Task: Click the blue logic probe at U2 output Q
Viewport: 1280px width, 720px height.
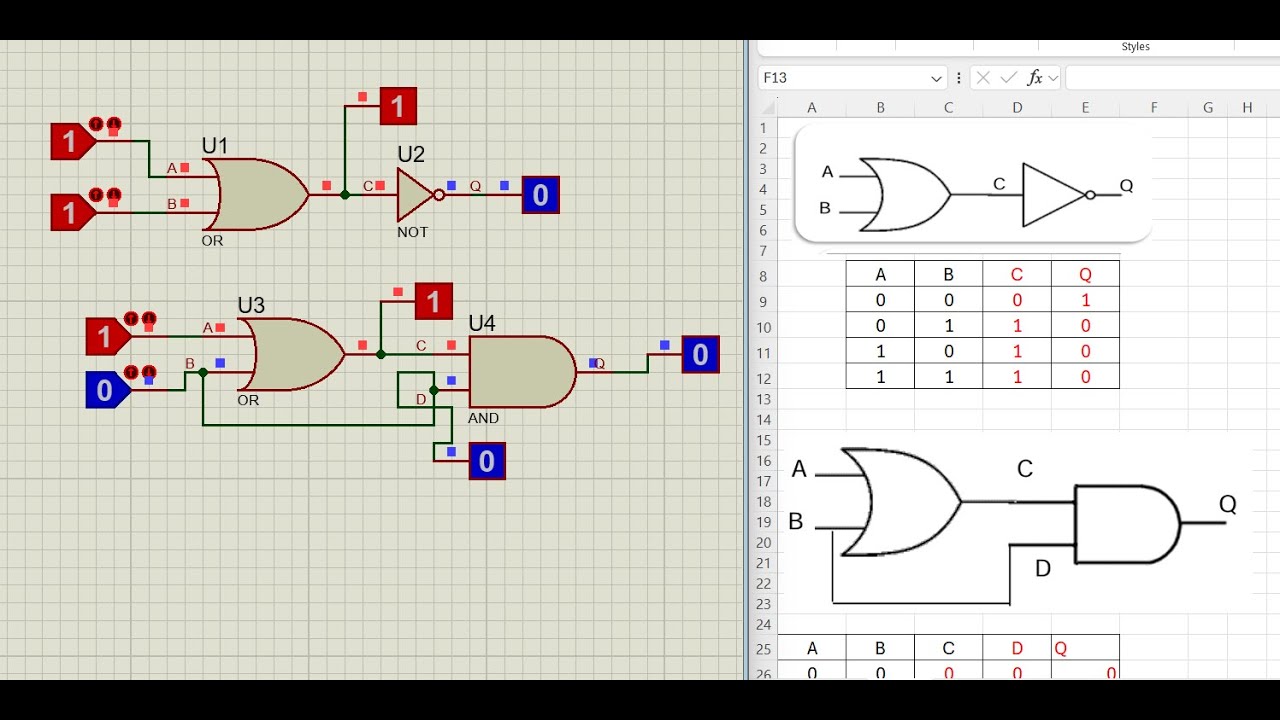Action: point(540,195)
